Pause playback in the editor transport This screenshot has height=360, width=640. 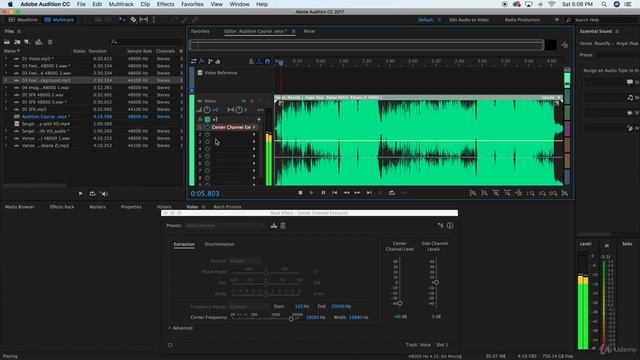(323, 193)
